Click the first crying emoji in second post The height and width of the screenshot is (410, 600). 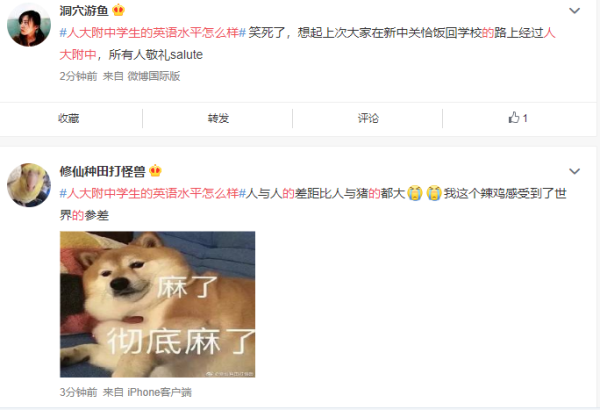tap(415, 193)
